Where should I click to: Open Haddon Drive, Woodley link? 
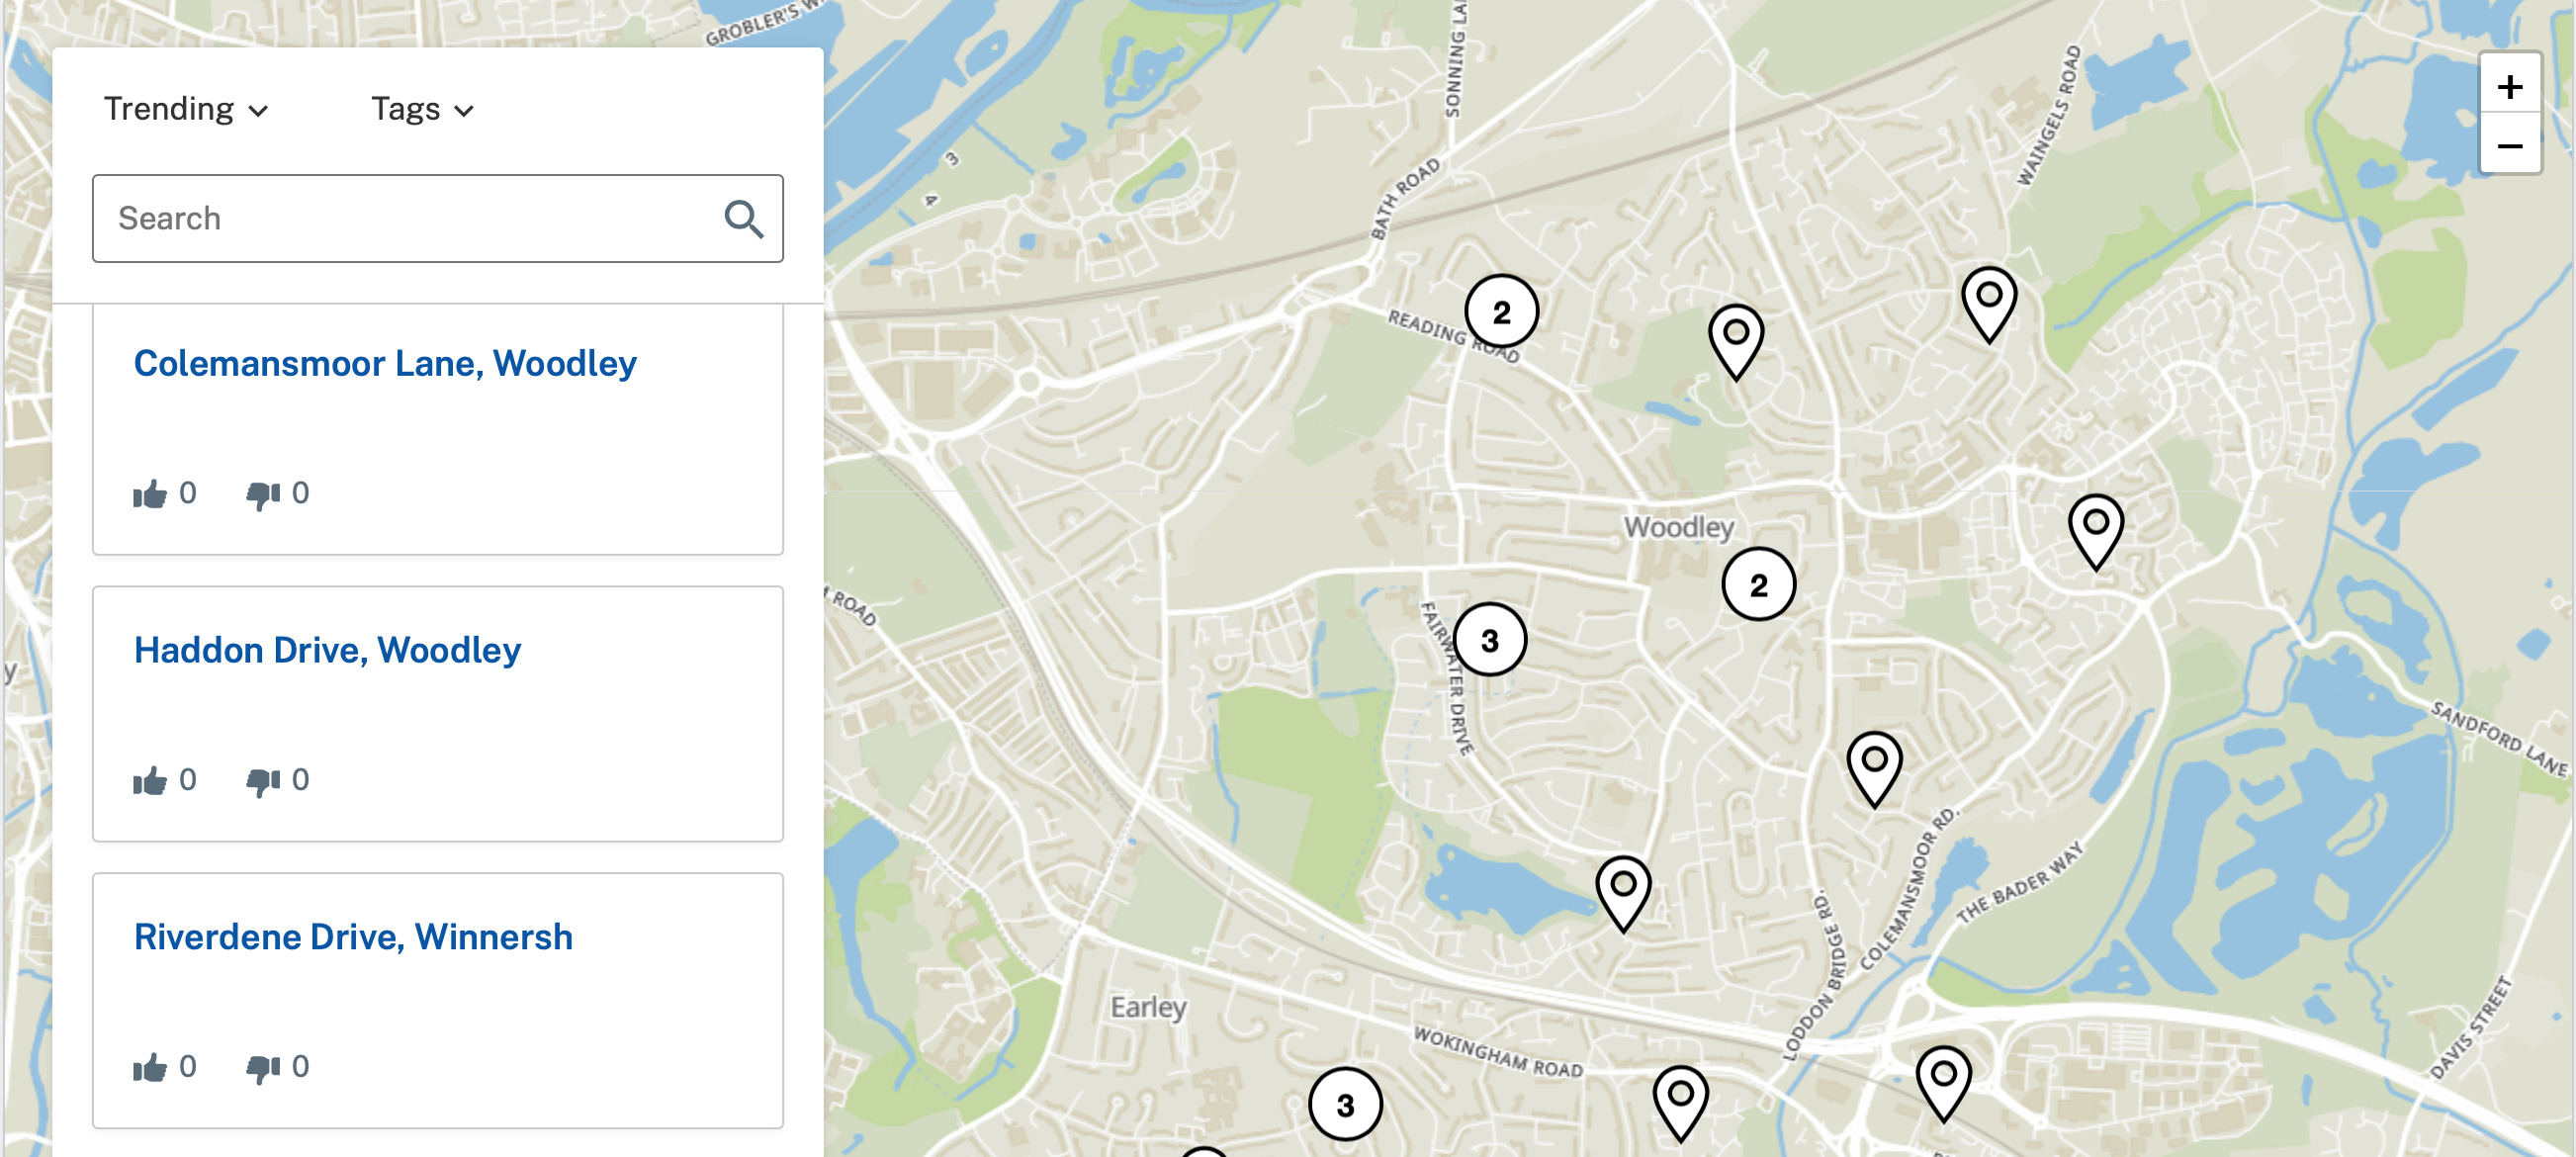pos(327,650)
